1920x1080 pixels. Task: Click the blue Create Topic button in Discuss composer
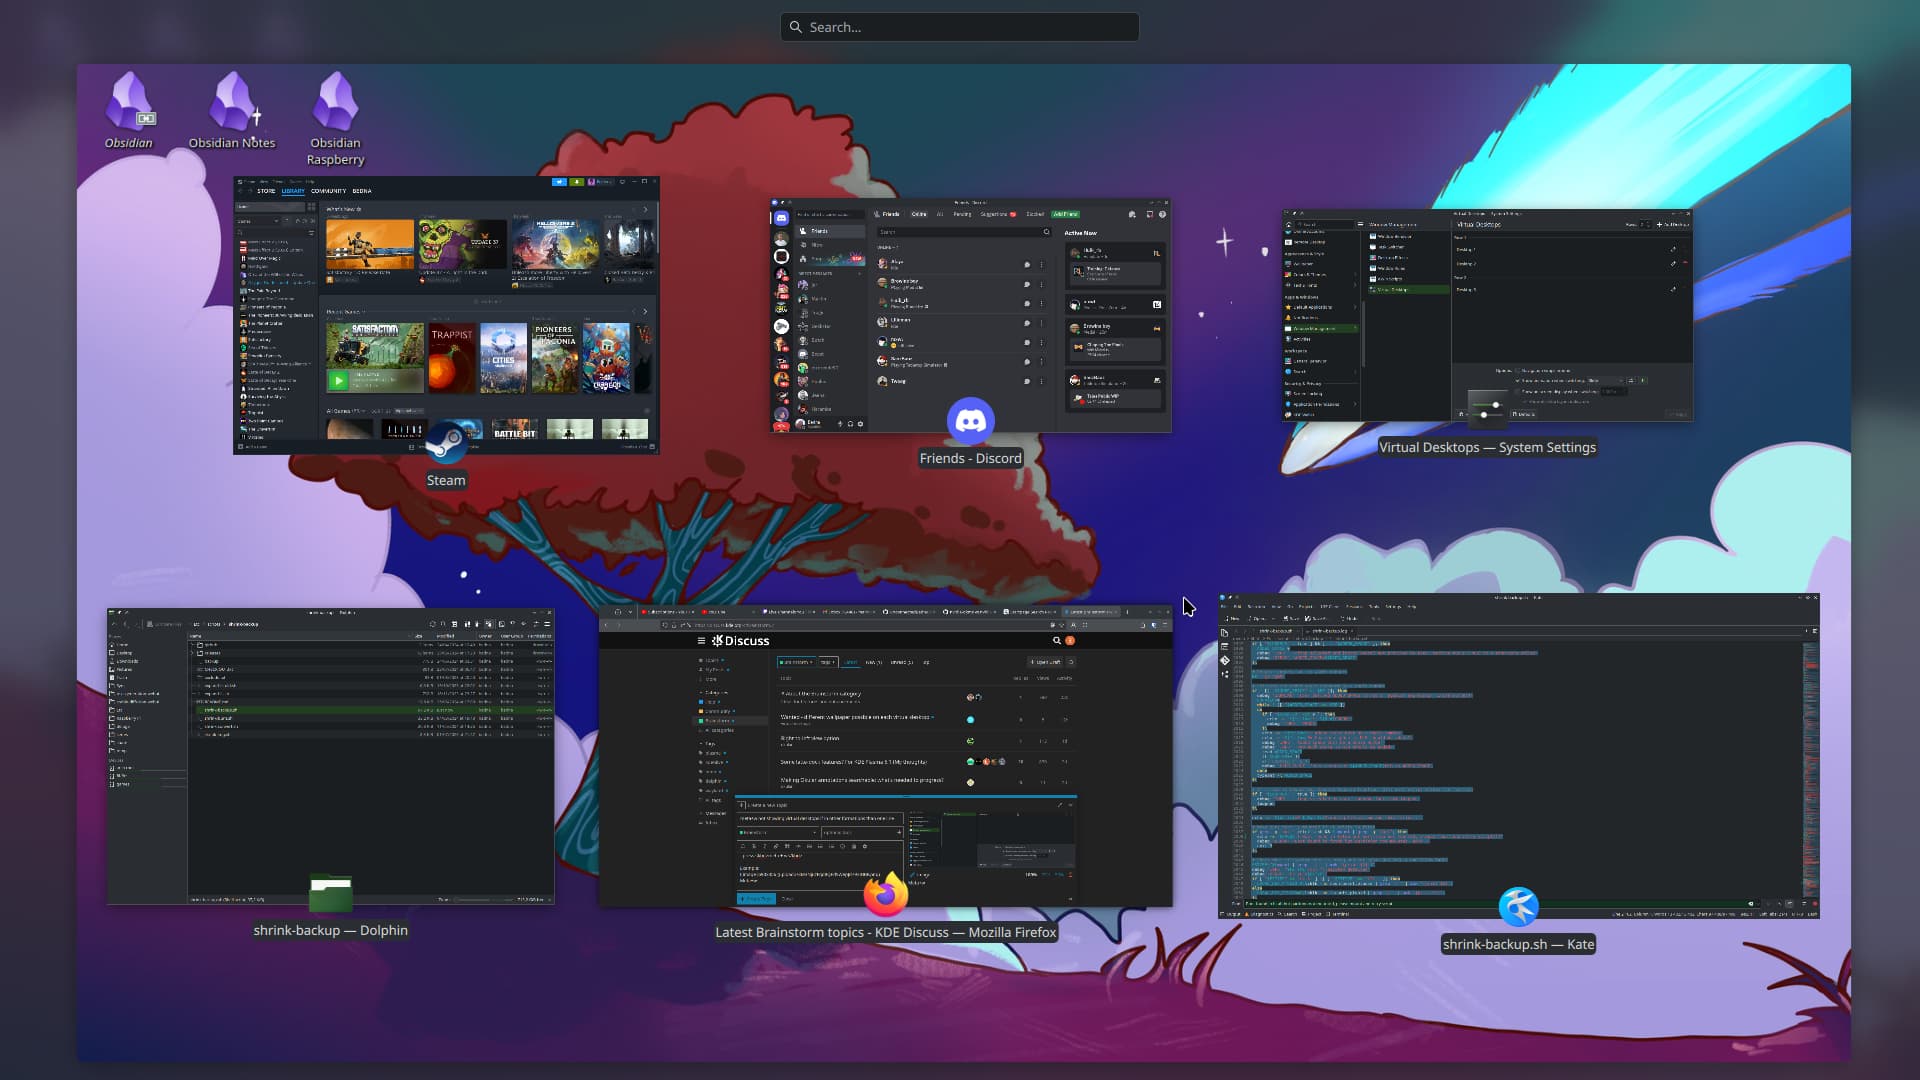[x=756, y=899]
